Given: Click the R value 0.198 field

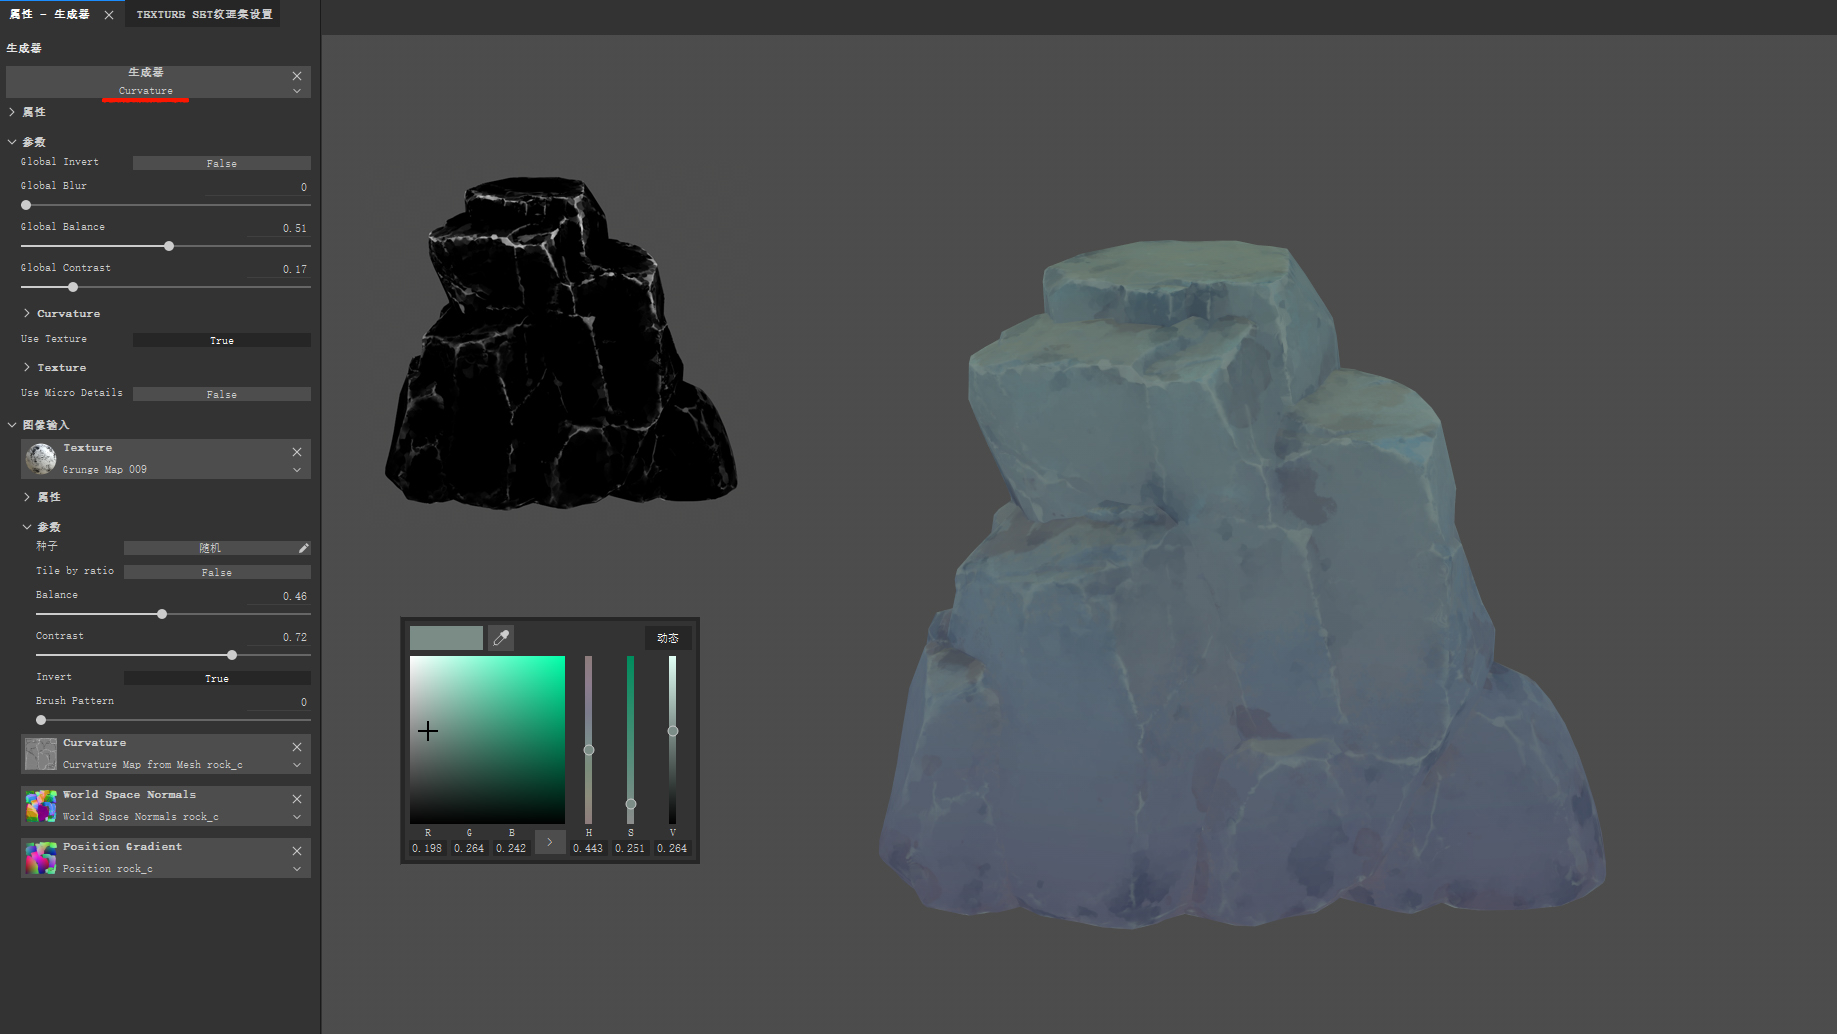Looking at the screenshot, I should [427, 848].
